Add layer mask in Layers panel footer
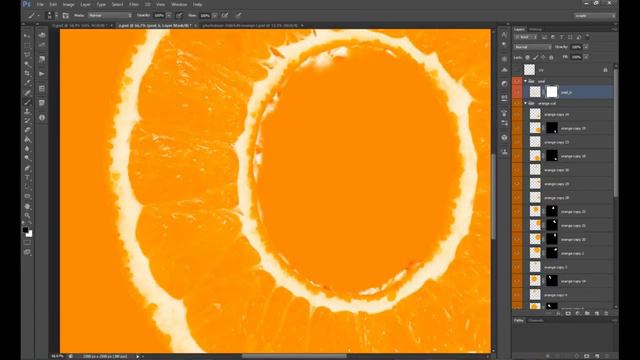 pos(568,313)
